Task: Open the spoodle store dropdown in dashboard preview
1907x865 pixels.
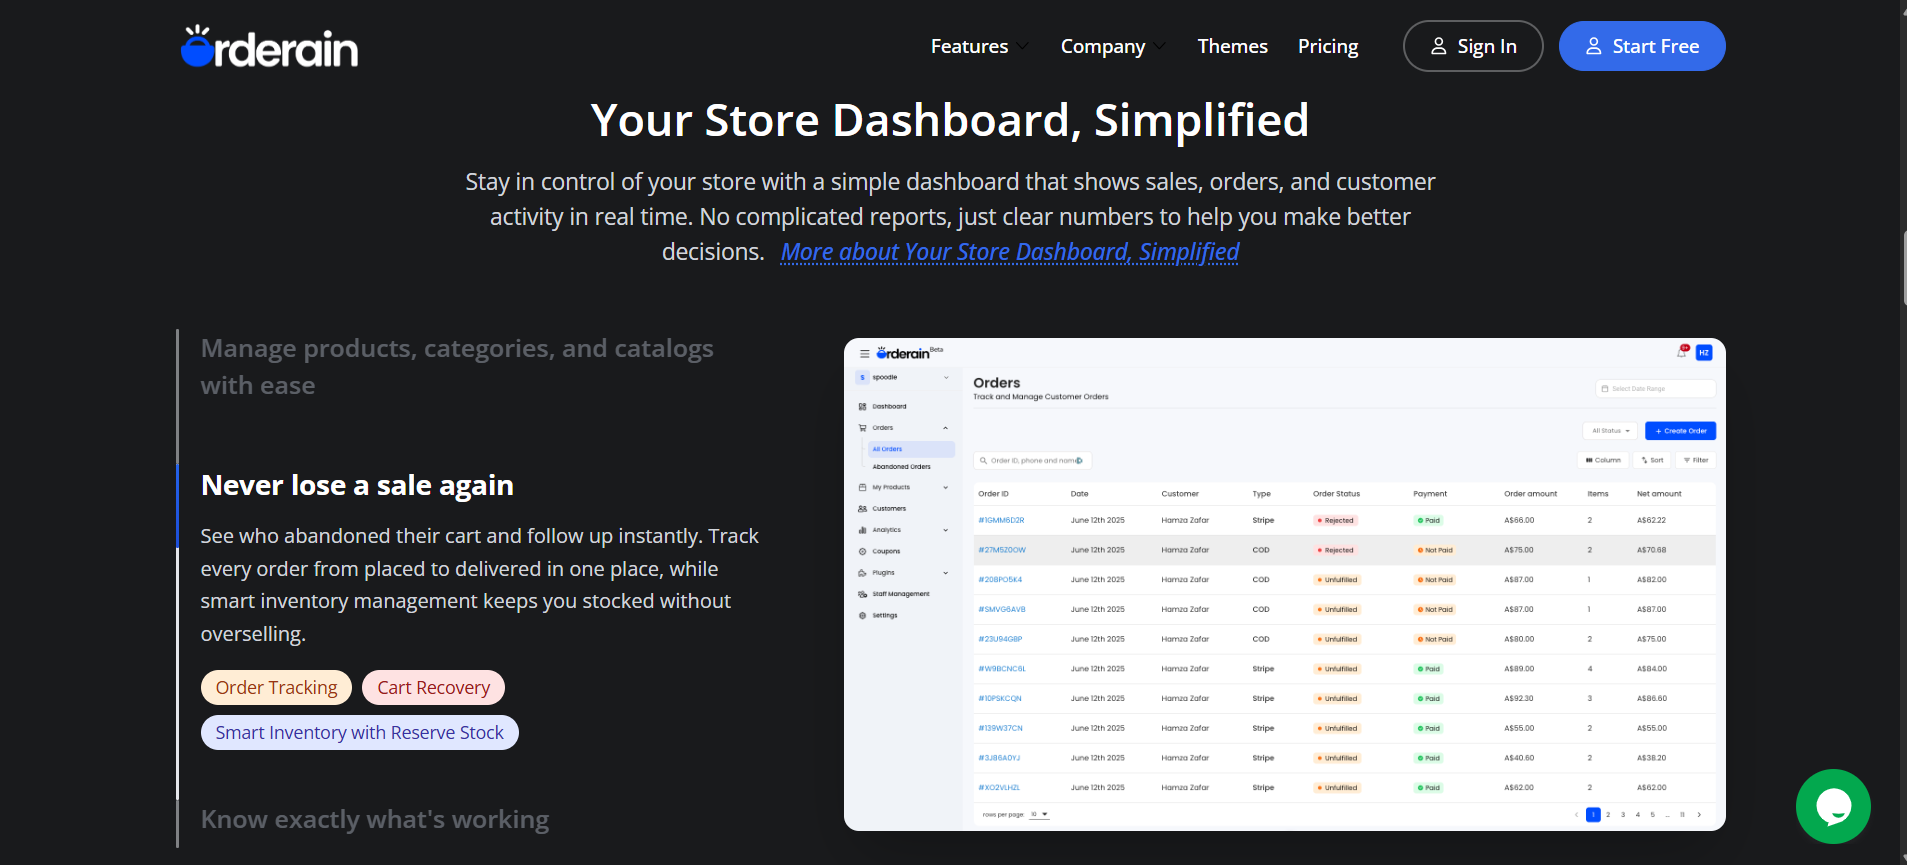Action: (904, 377)
